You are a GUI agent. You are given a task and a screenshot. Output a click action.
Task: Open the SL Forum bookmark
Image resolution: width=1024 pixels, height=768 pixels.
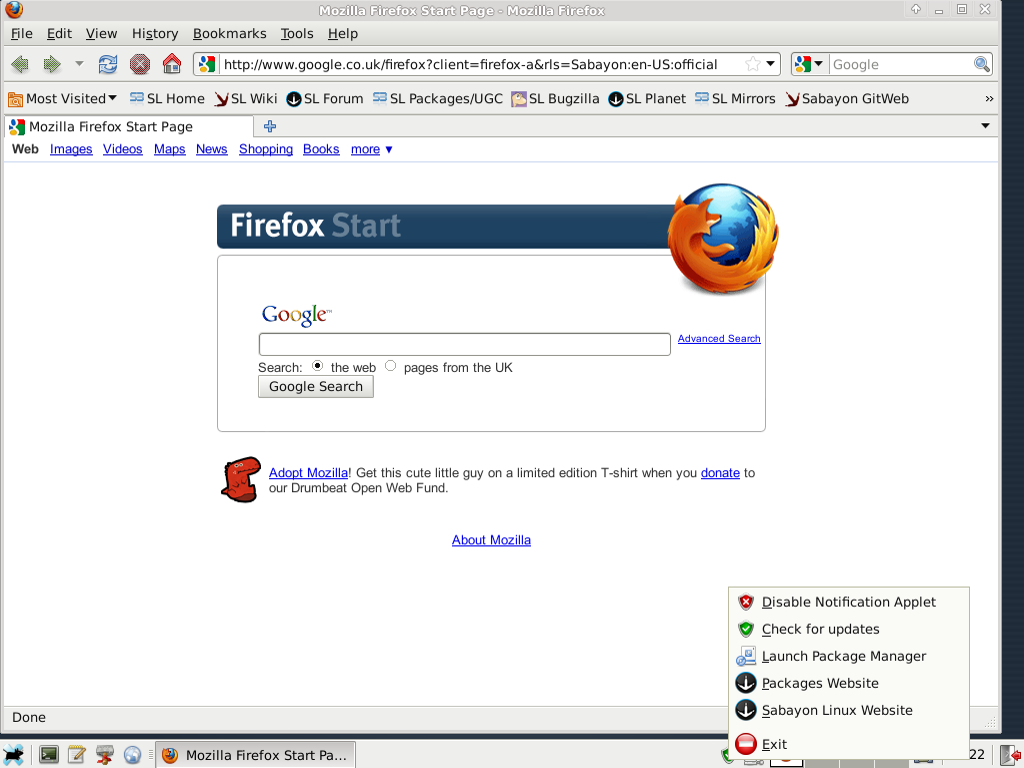325,99
